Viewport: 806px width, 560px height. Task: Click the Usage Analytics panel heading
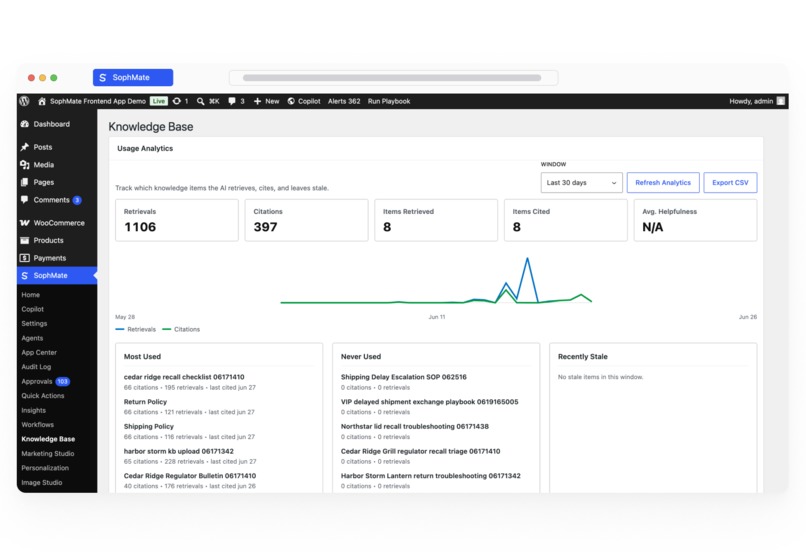(x=145, y=148)
